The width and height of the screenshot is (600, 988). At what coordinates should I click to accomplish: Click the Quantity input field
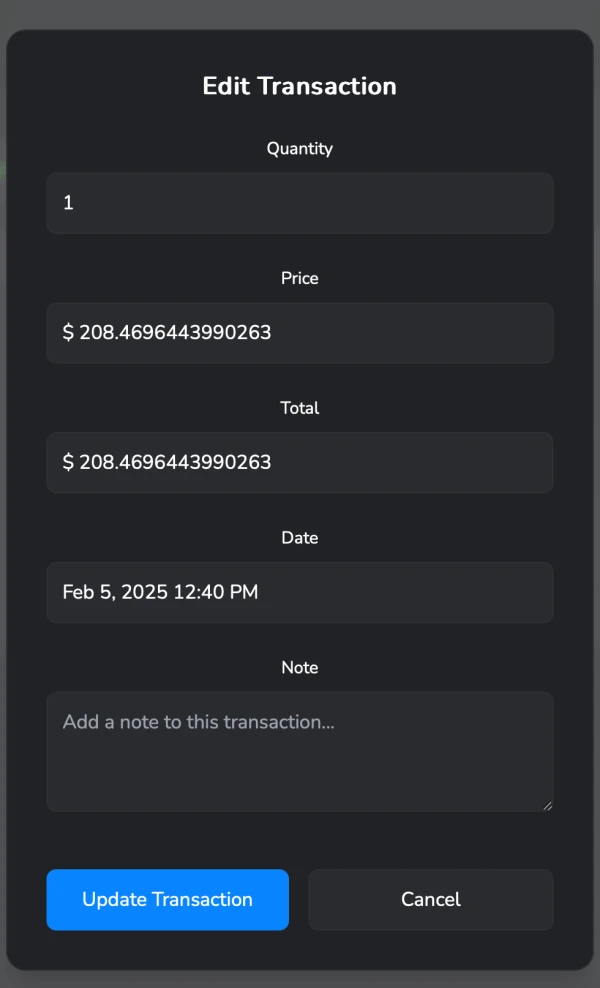pyautogui.click(x=300, y=202)
